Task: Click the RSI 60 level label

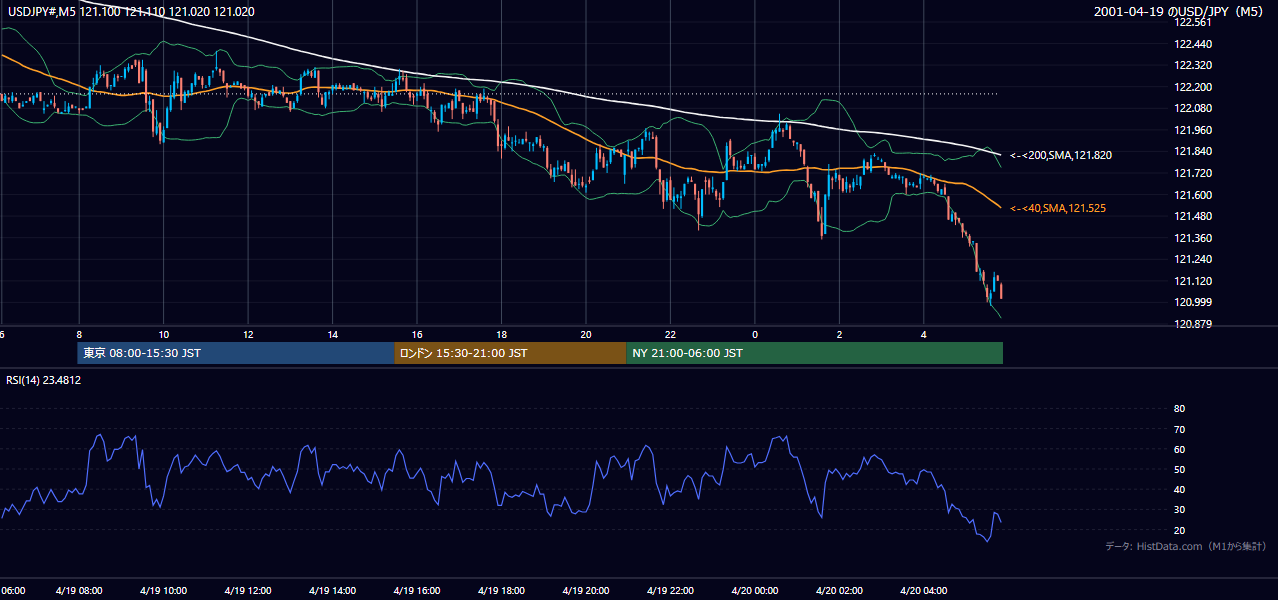Action: coord(1179,449)
